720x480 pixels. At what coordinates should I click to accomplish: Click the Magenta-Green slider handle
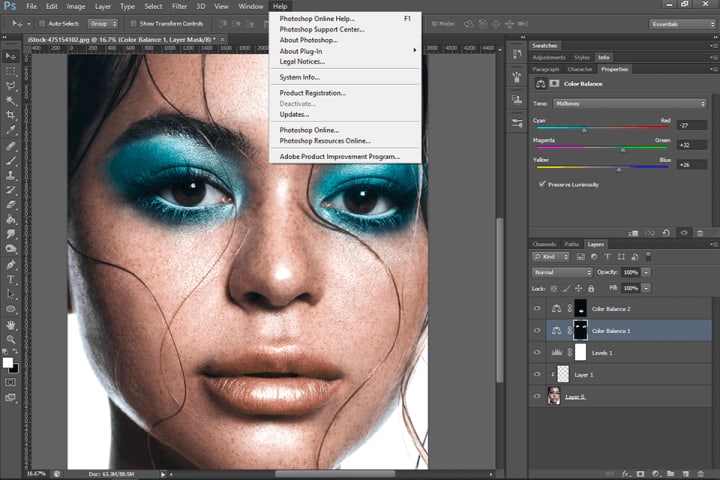(x=623, y=150)
